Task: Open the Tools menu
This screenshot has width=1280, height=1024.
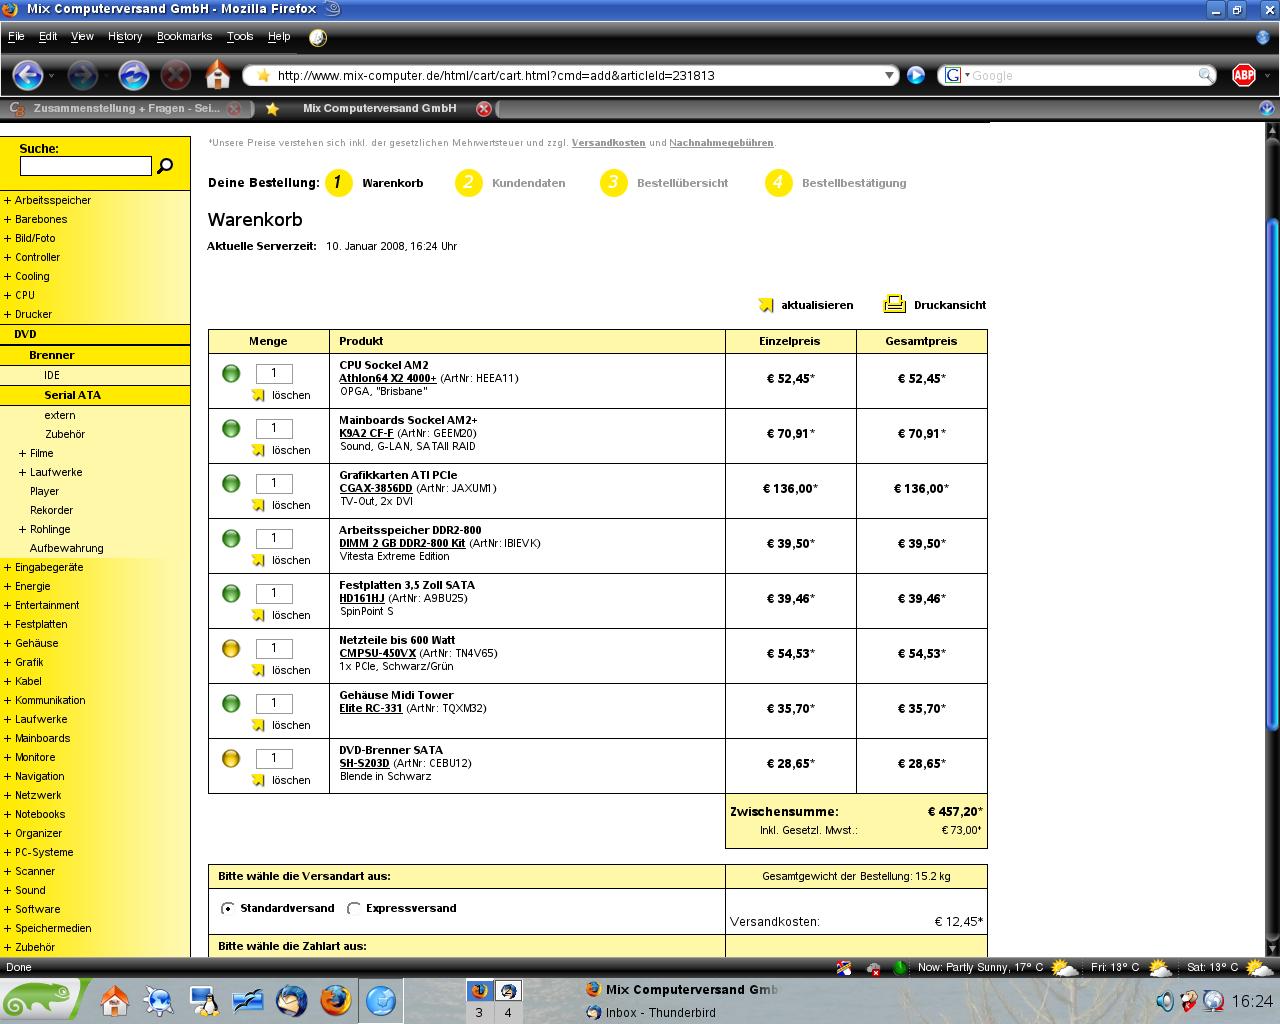Action: tap(240, 36)
